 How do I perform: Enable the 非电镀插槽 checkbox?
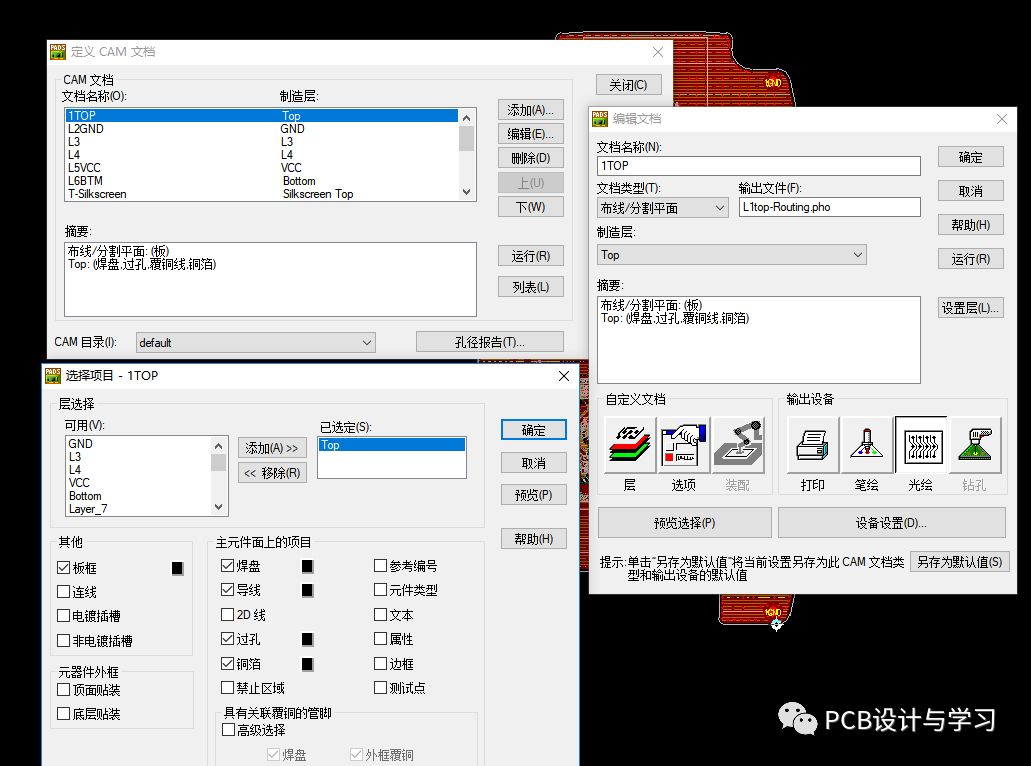point(64,640)
